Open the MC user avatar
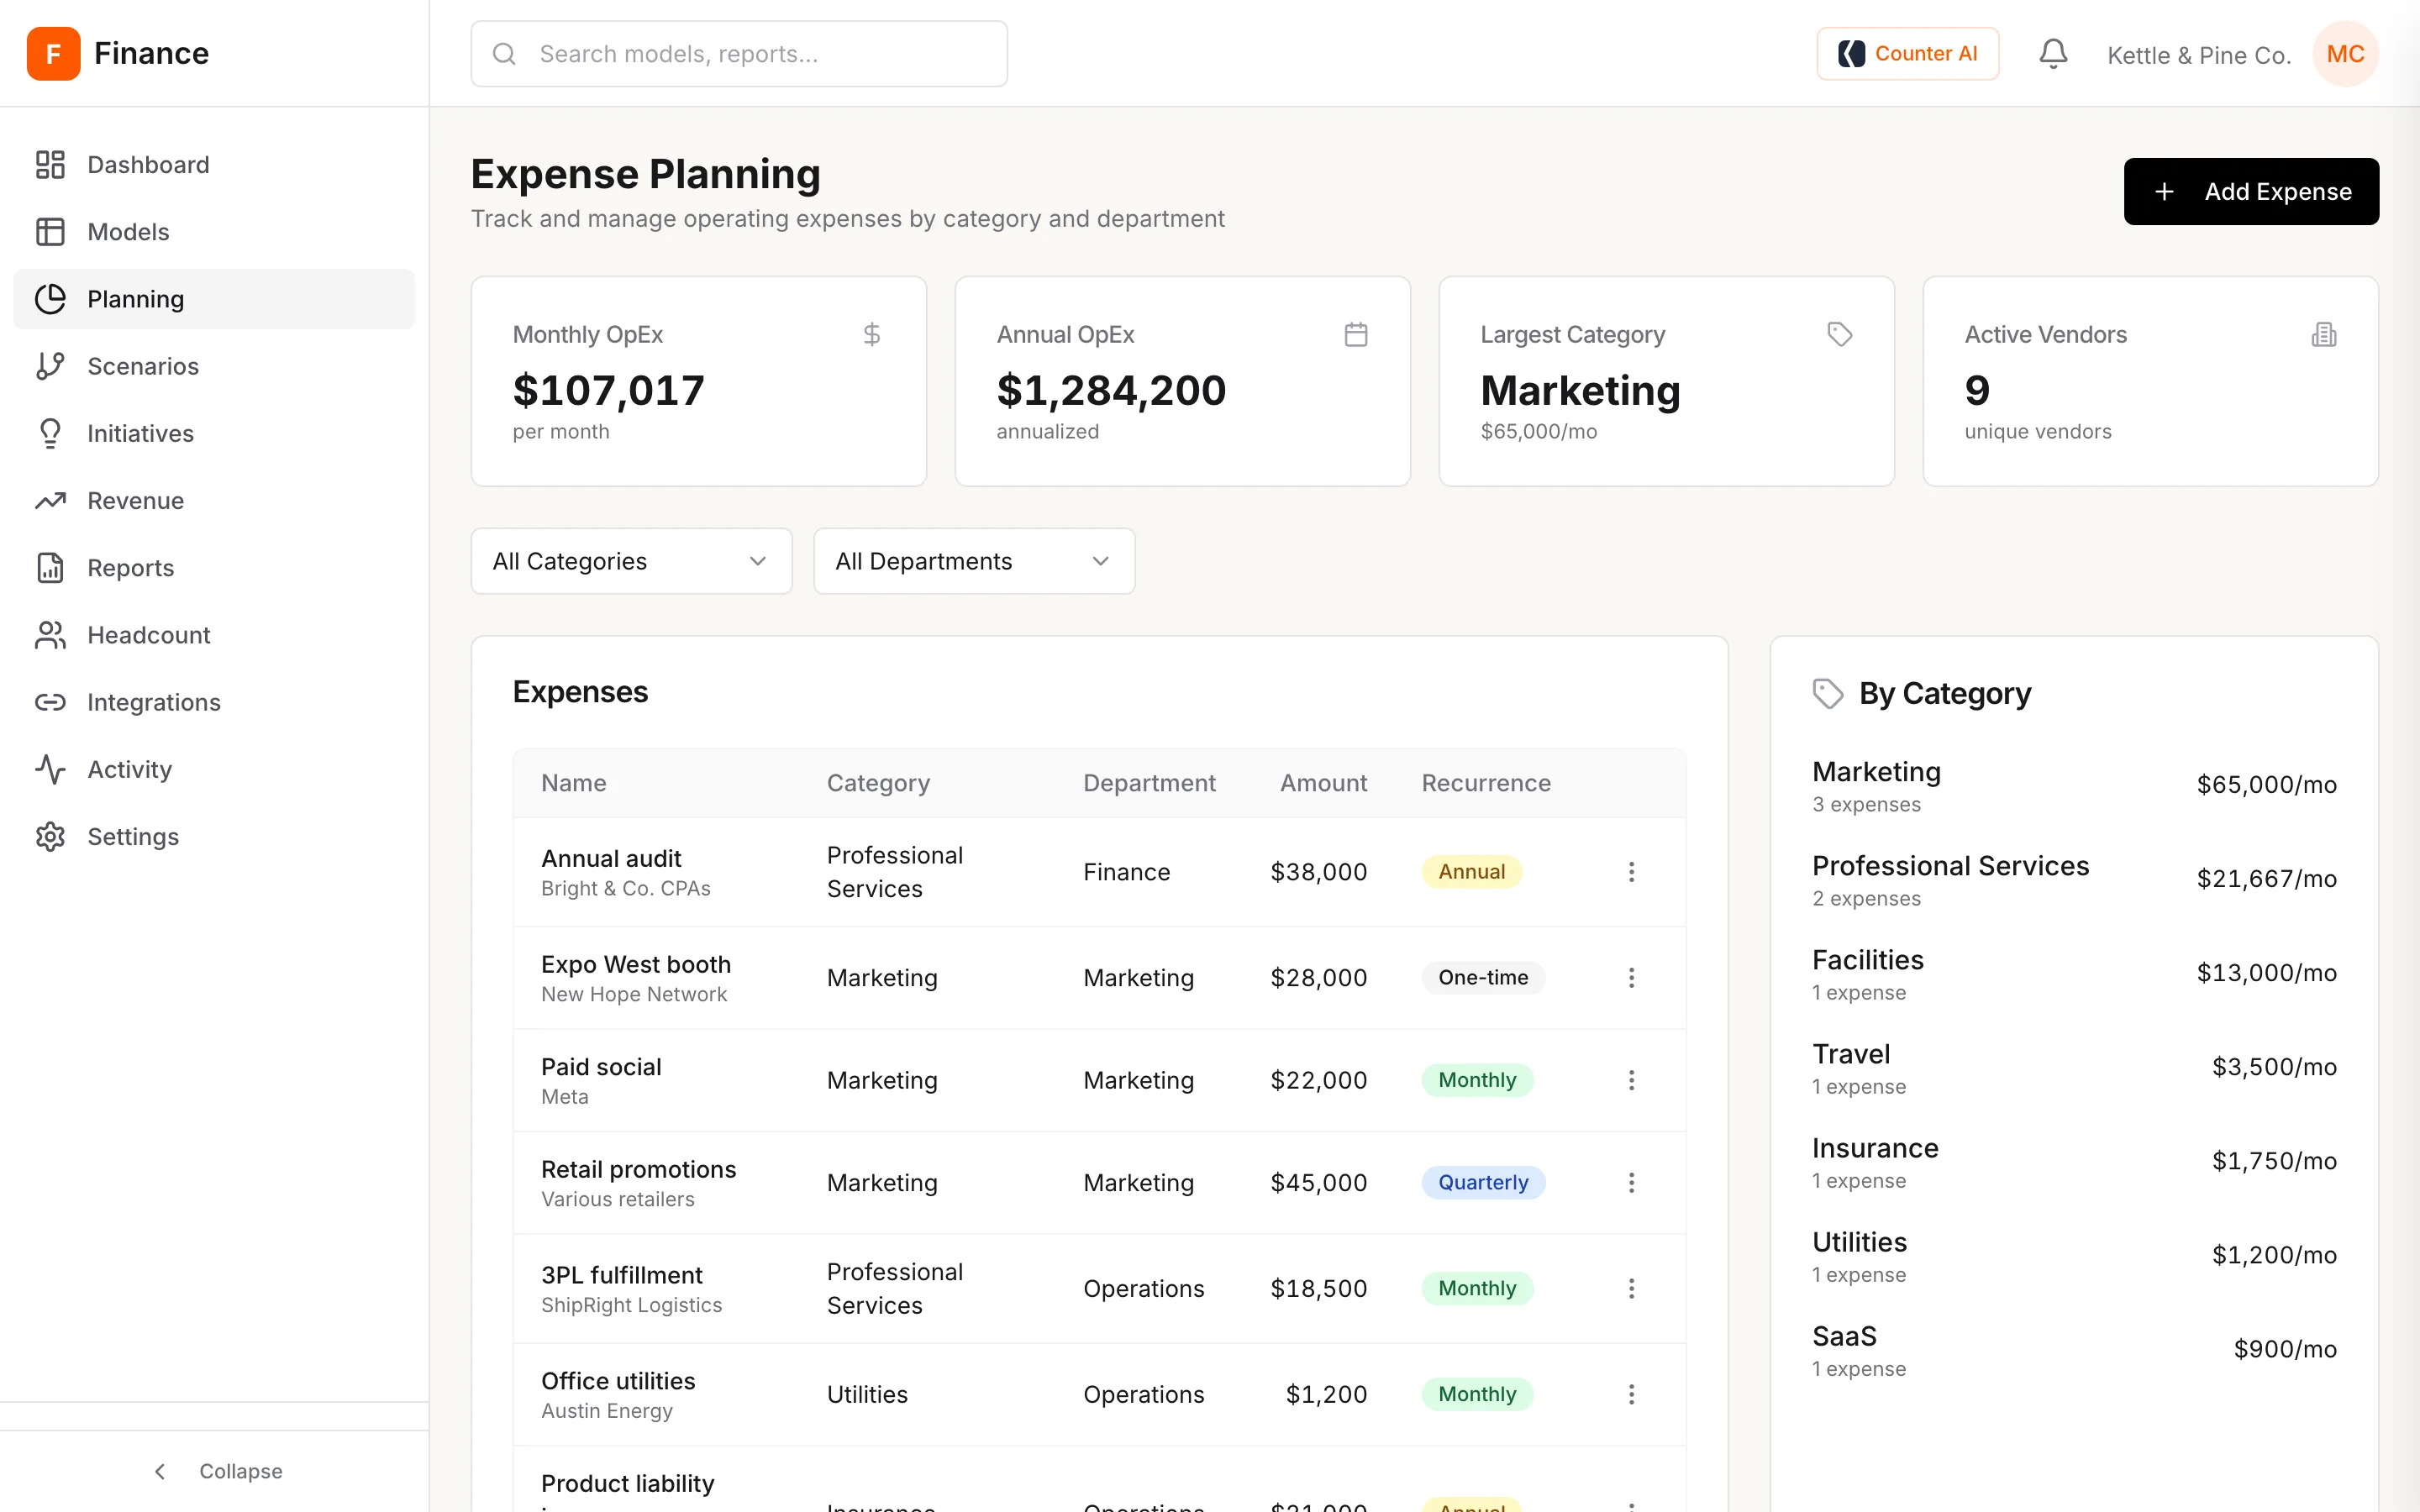The image size is (2420, 1512). pos(2345,53)
